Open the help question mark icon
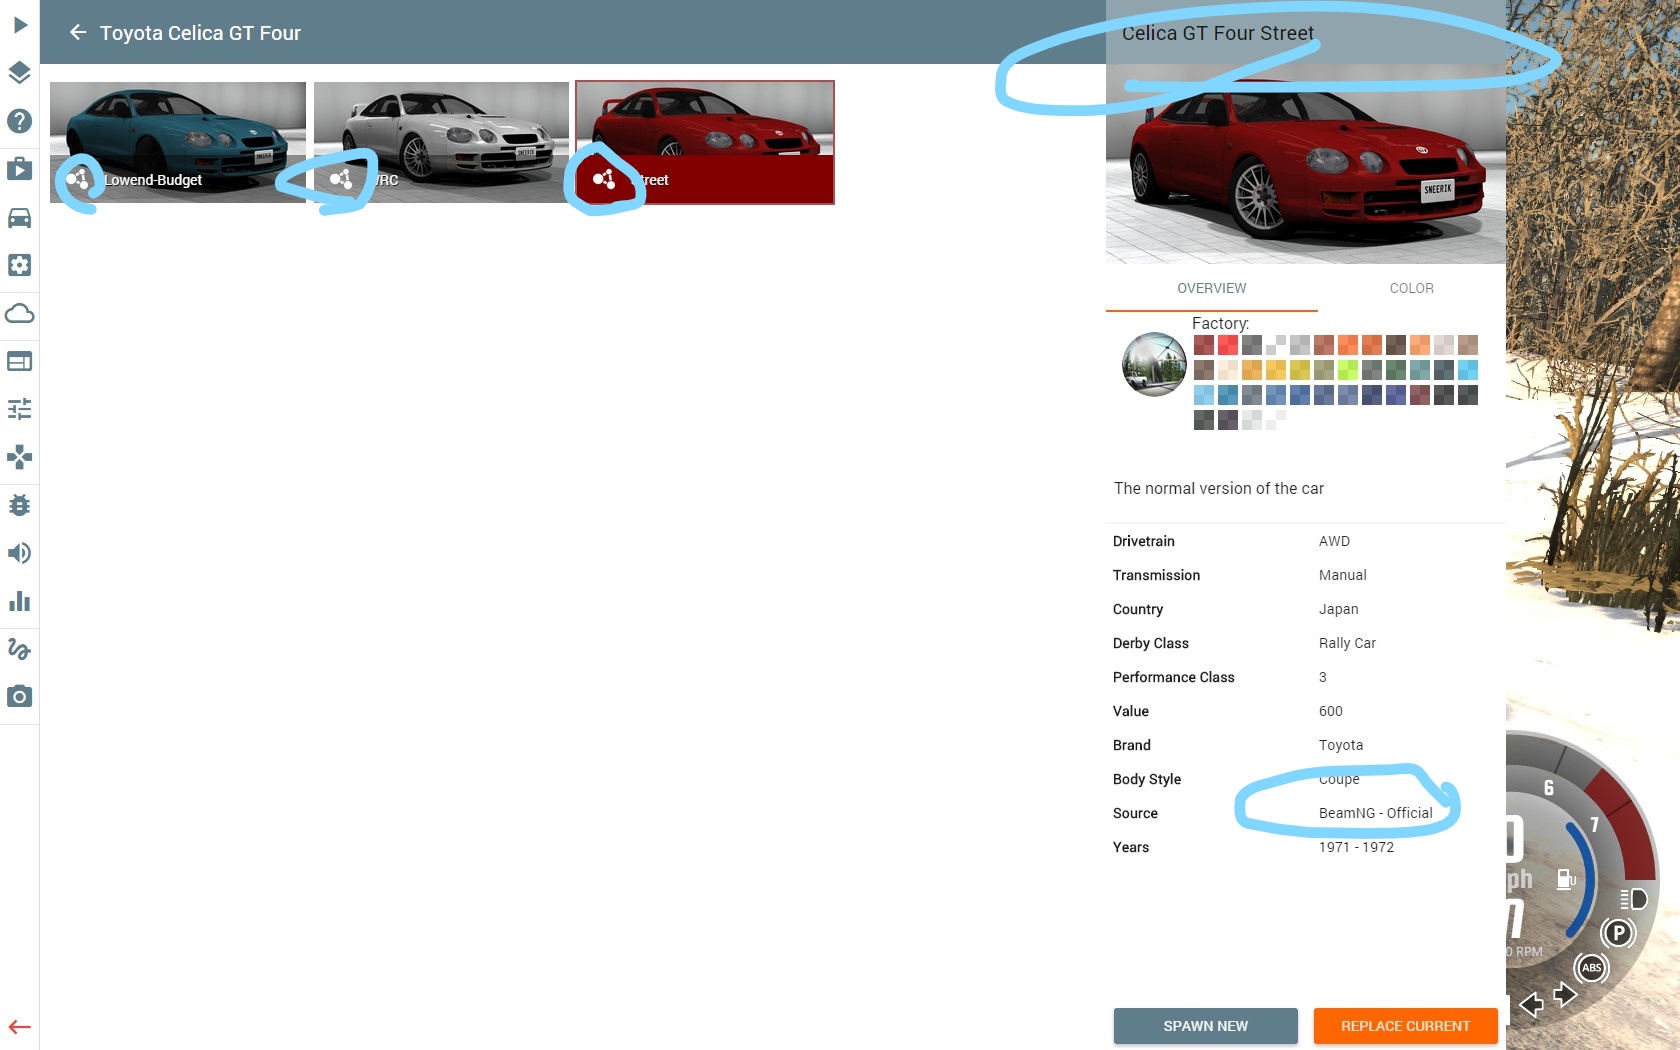Viewport: 1680px width, 1050px height. (x=19, y=121)
